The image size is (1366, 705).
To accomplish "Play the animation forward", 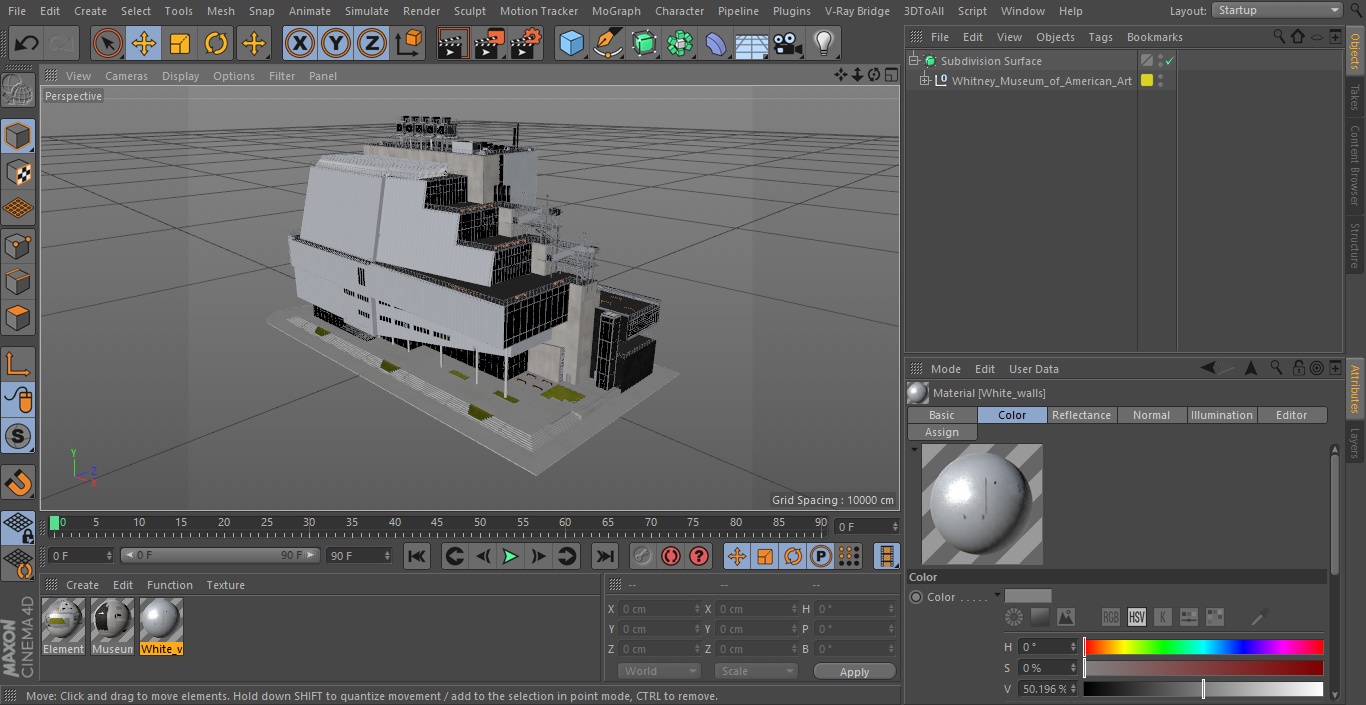I will point(510,556).
